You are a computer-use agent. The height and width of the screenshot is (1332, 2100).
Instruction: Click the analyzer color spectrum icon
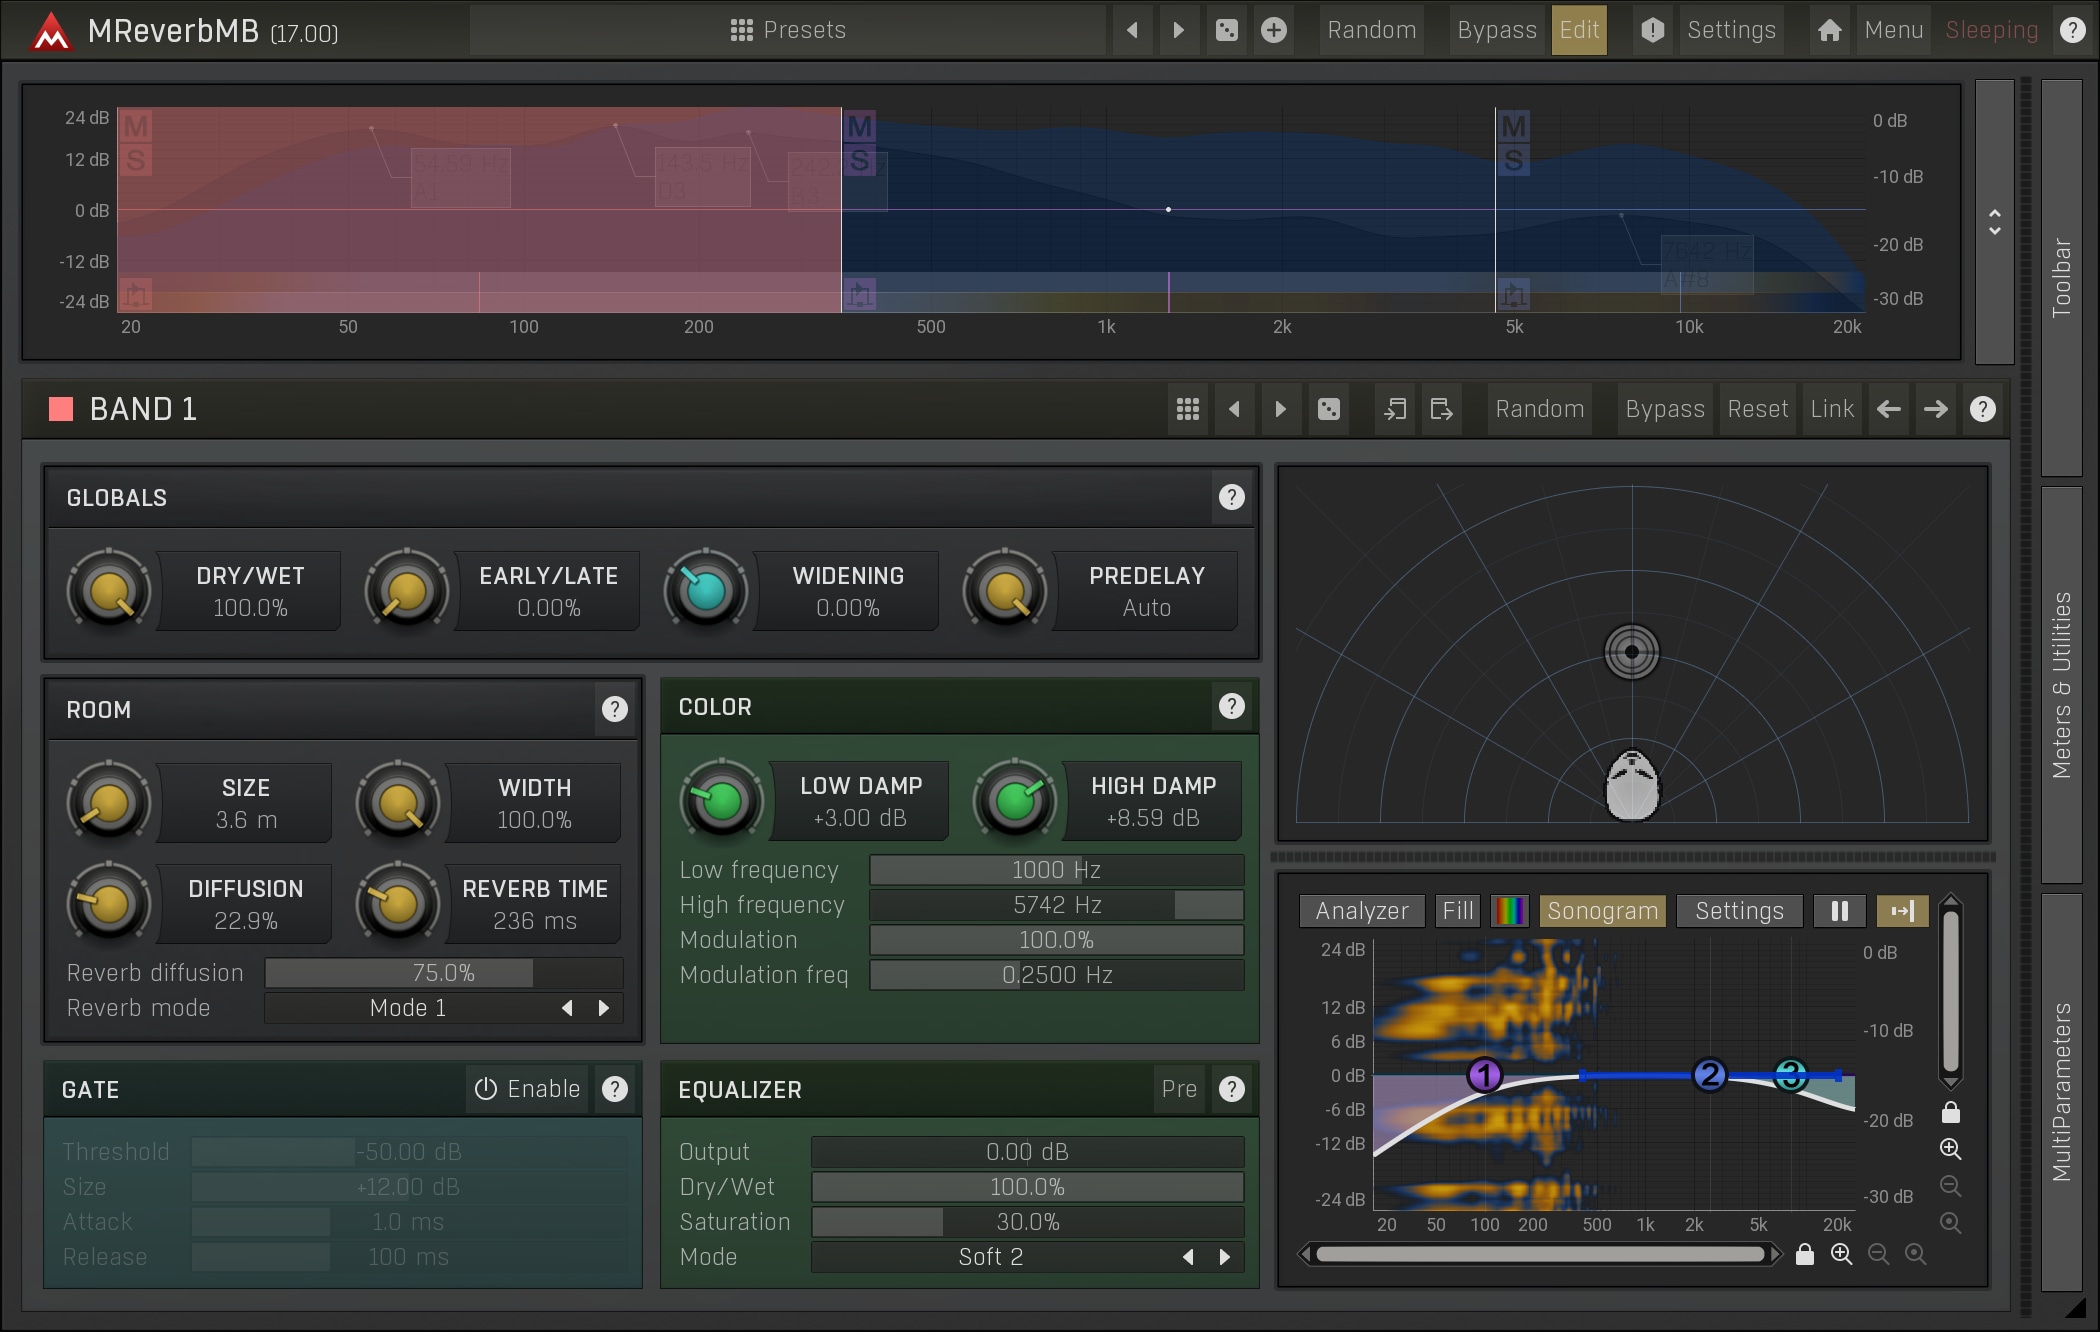pos(1509,911)
